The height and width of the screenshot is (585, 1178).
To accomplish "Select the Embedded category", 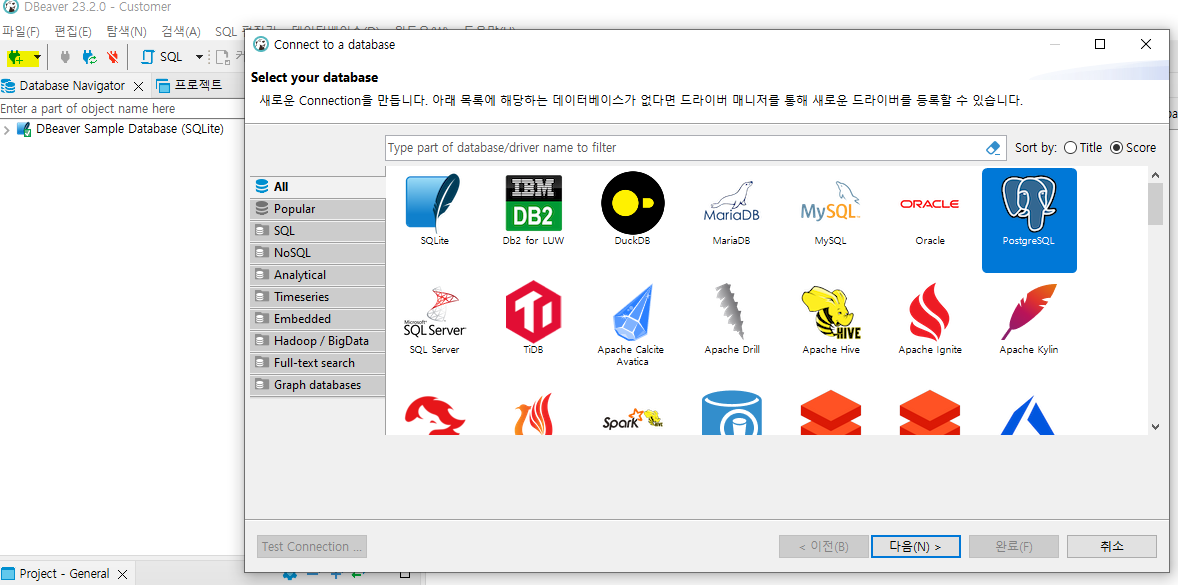I will [317, 318].
